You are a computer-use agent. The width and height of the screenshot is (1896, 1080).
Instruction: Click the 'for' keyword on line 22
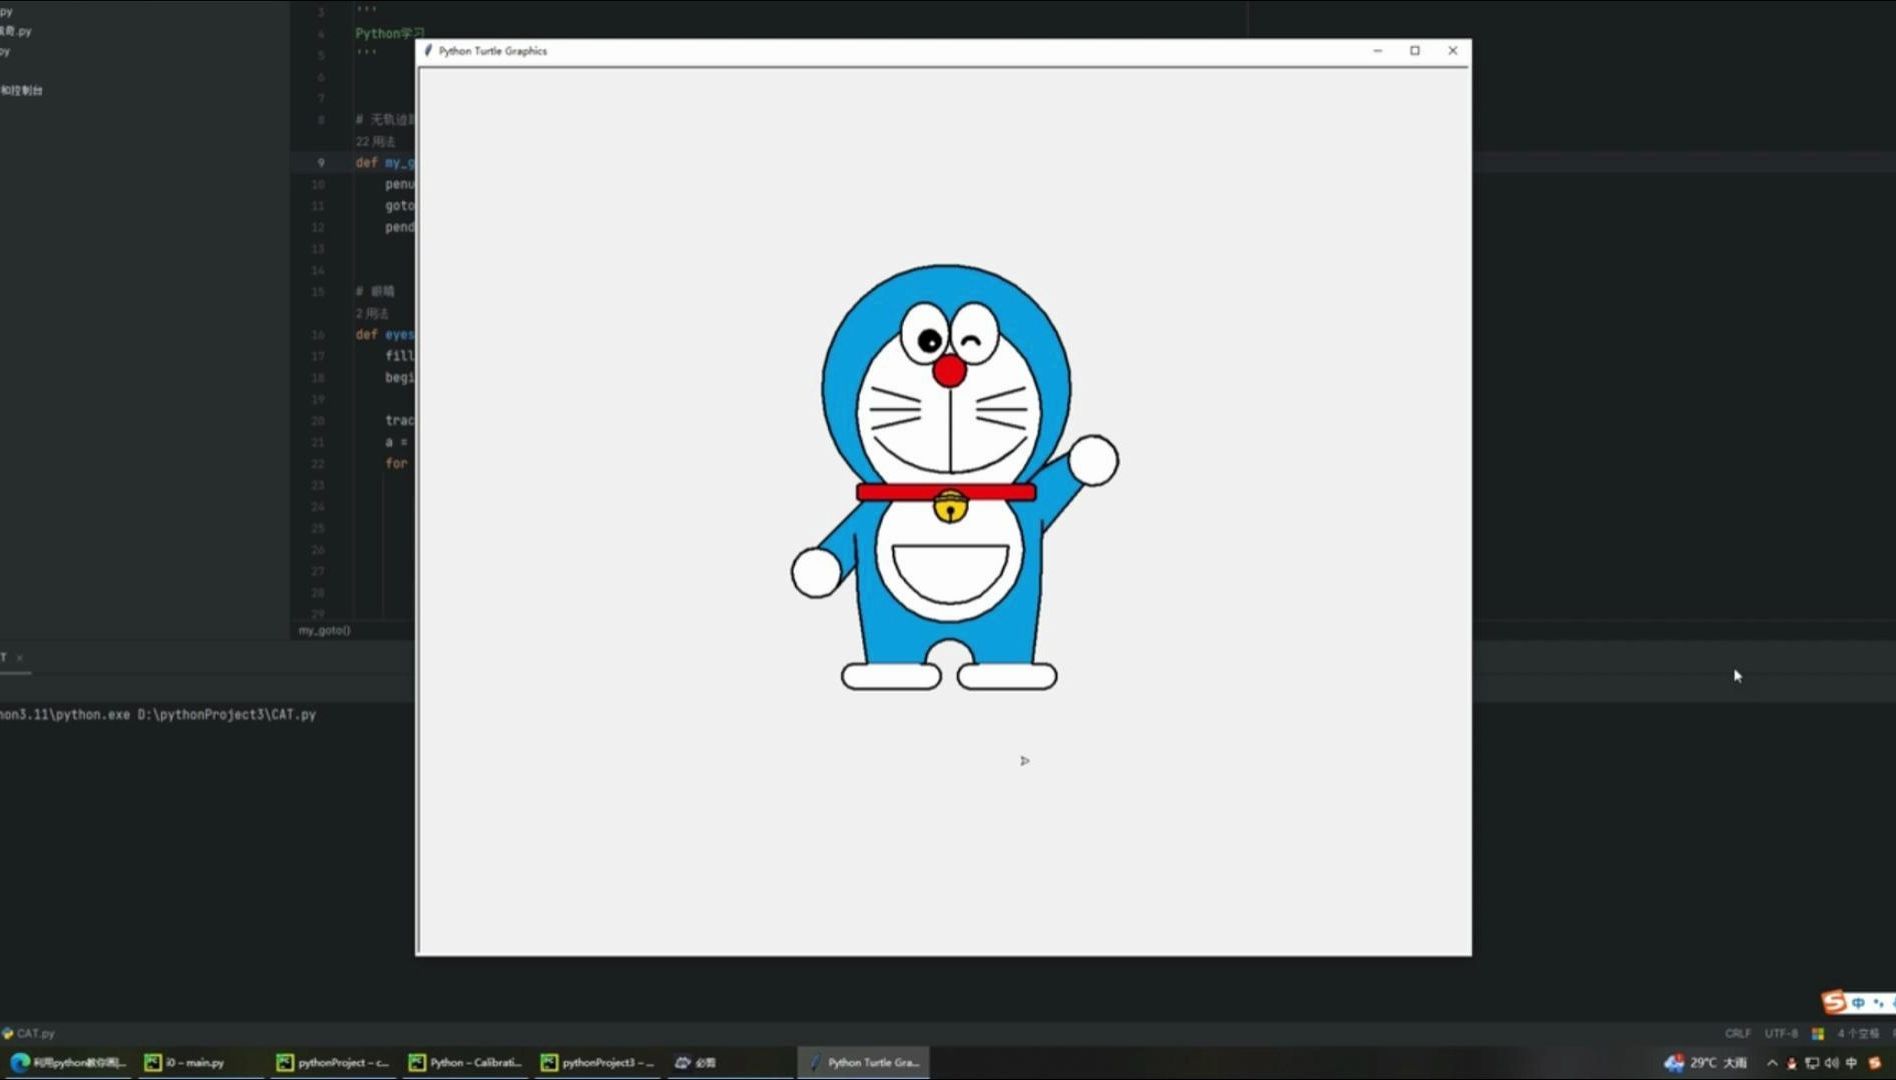(x=396, y=463)
